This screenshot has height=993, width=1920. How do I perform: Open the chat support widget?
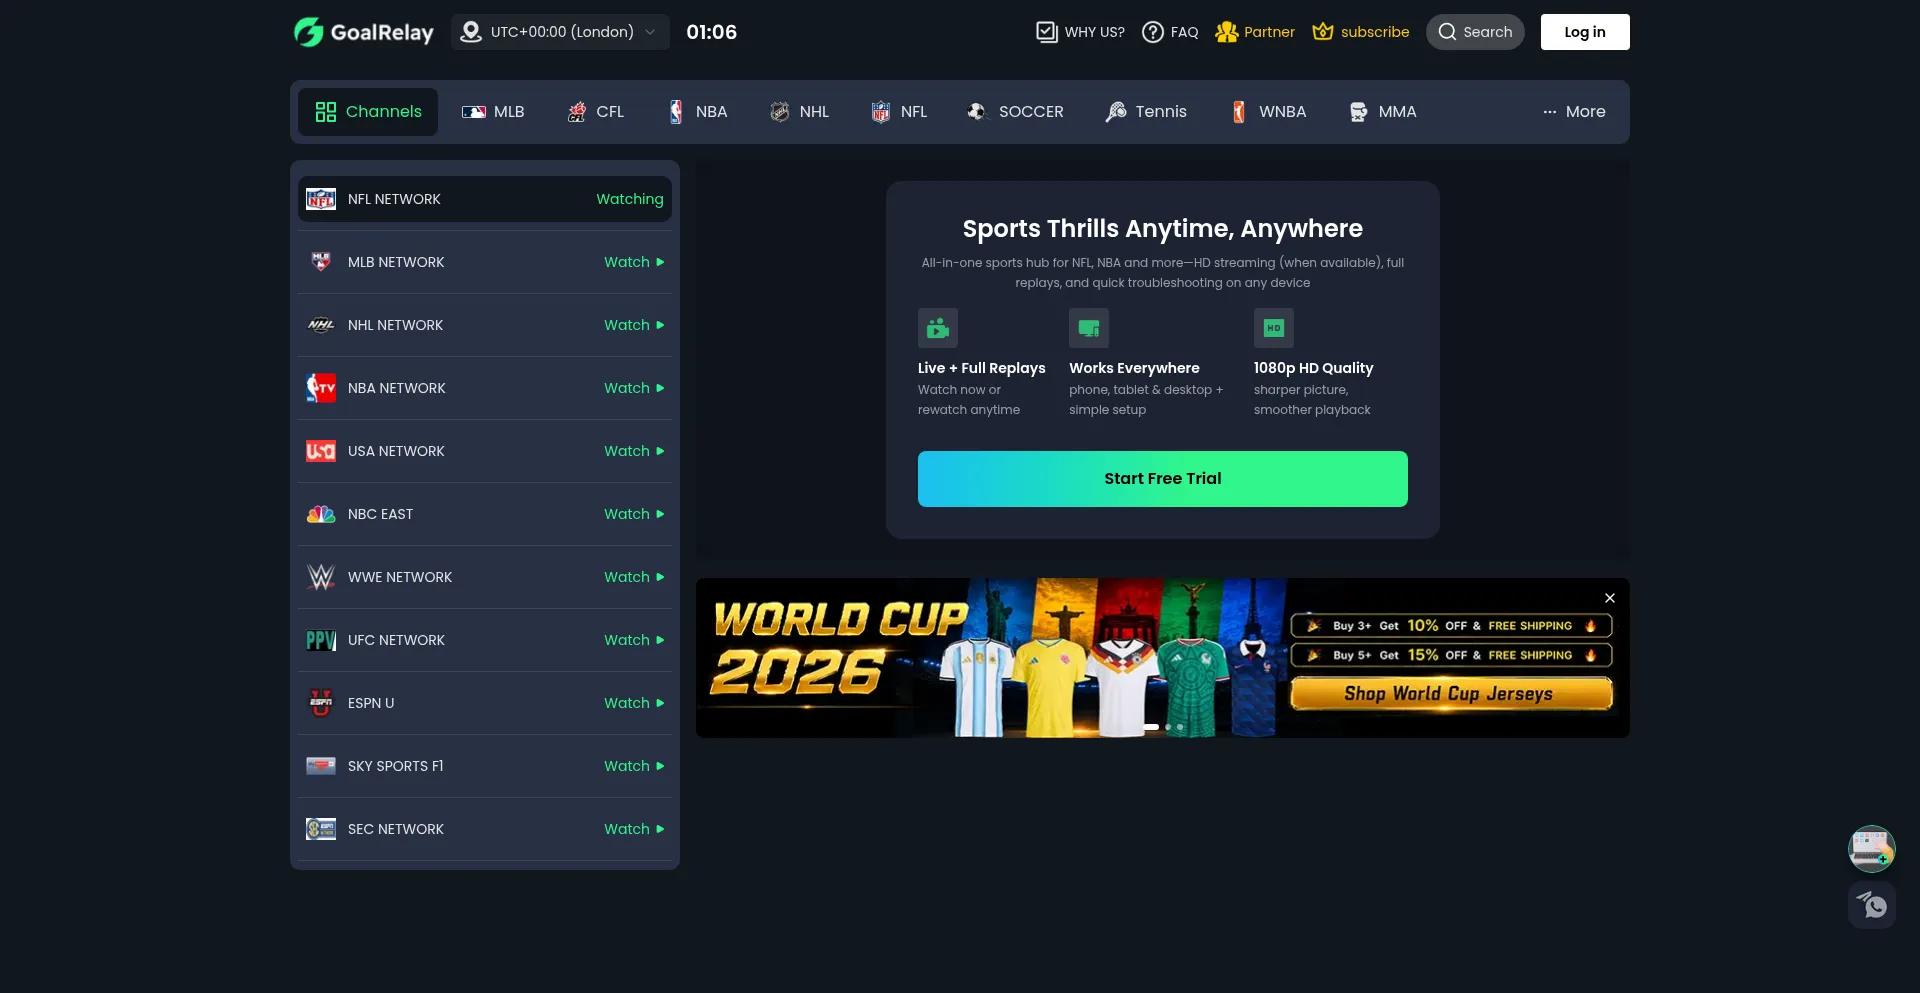(x=1872, y=905)
